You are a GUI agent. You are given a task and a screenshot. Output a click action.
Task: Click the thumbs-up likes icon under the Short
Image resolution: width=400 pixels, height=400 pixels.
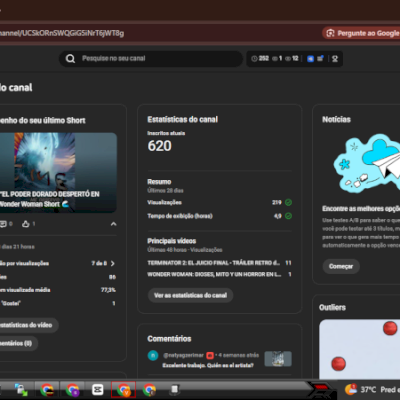[26, 224]
